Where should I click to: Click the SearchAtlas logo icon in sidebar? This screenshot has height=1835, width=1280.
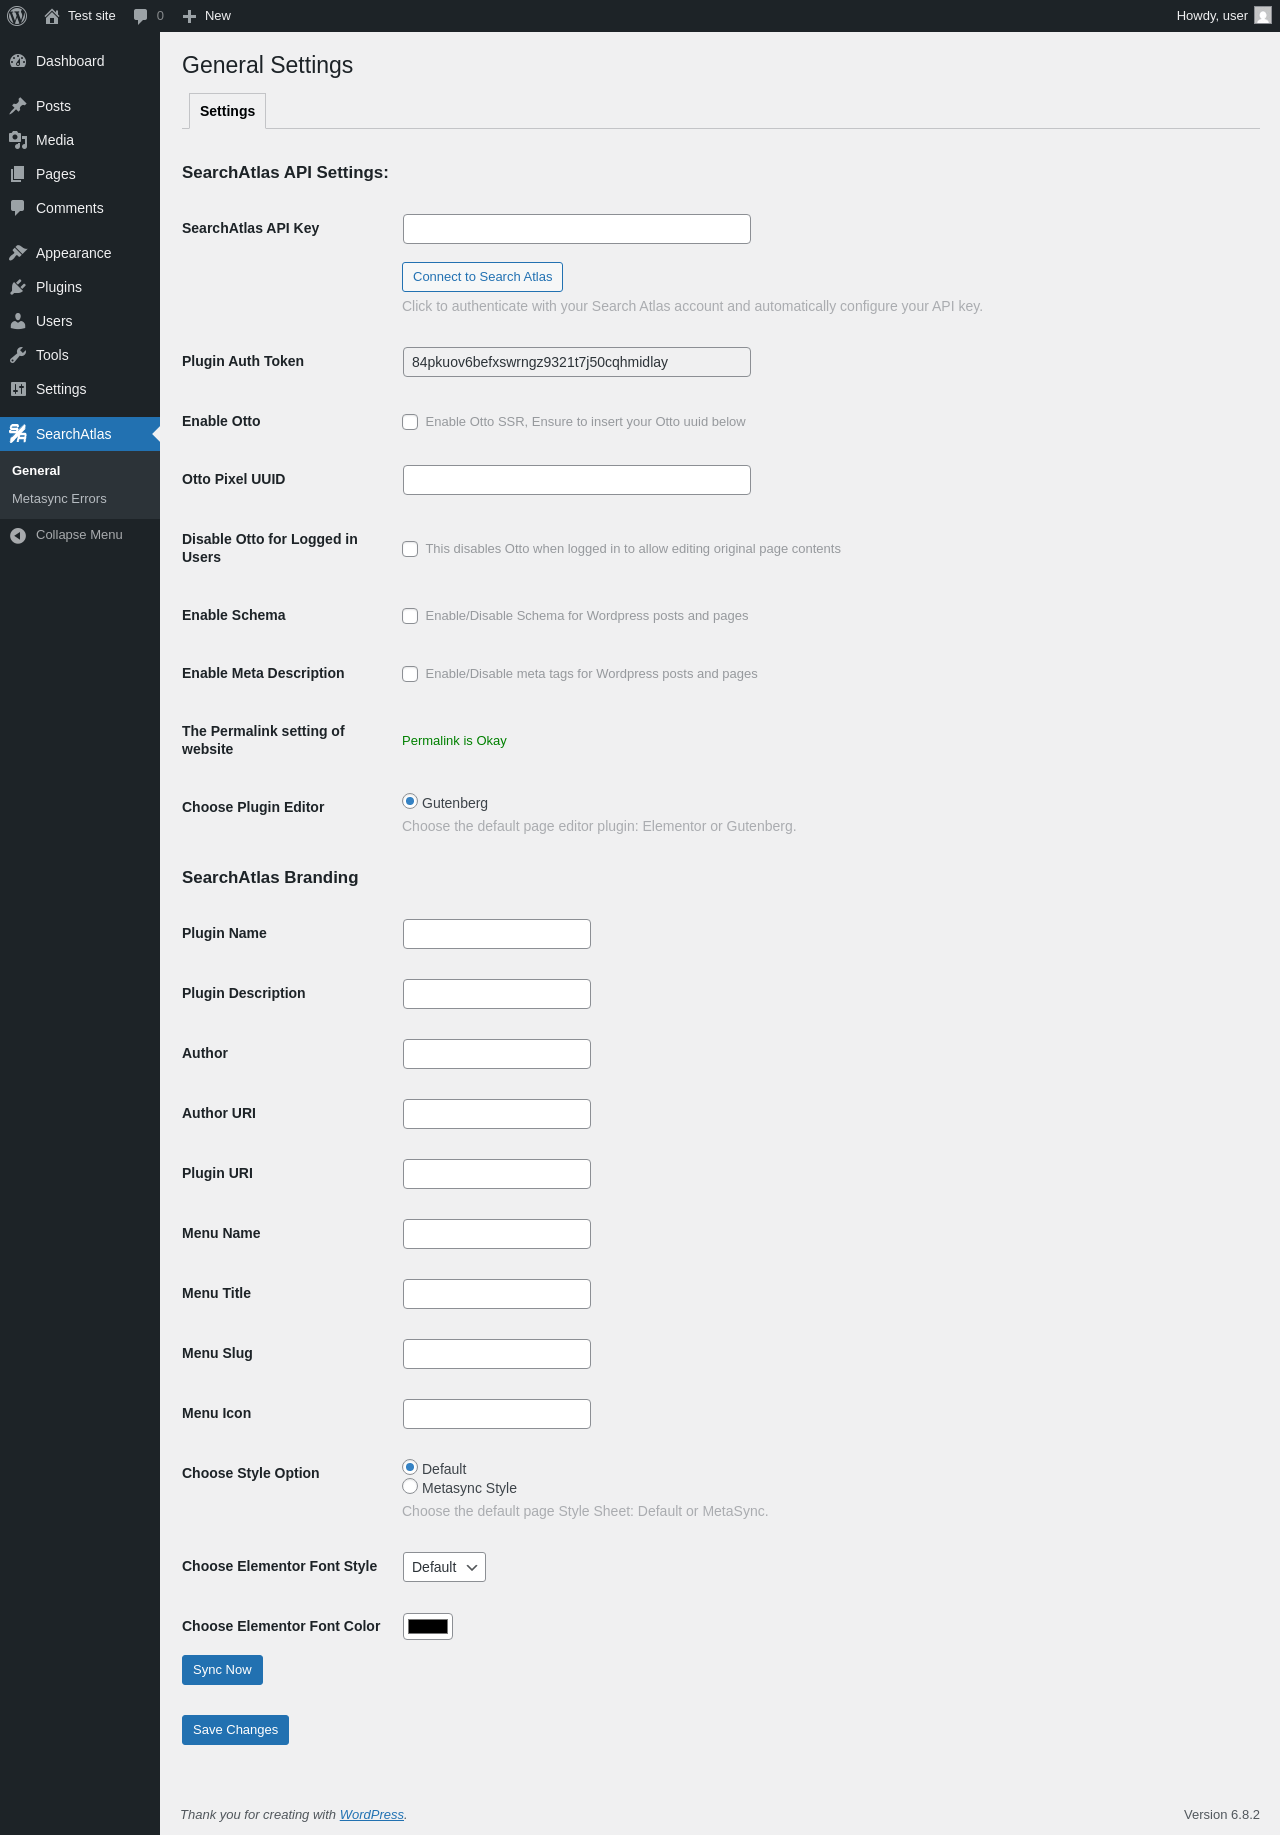[18, 434]
